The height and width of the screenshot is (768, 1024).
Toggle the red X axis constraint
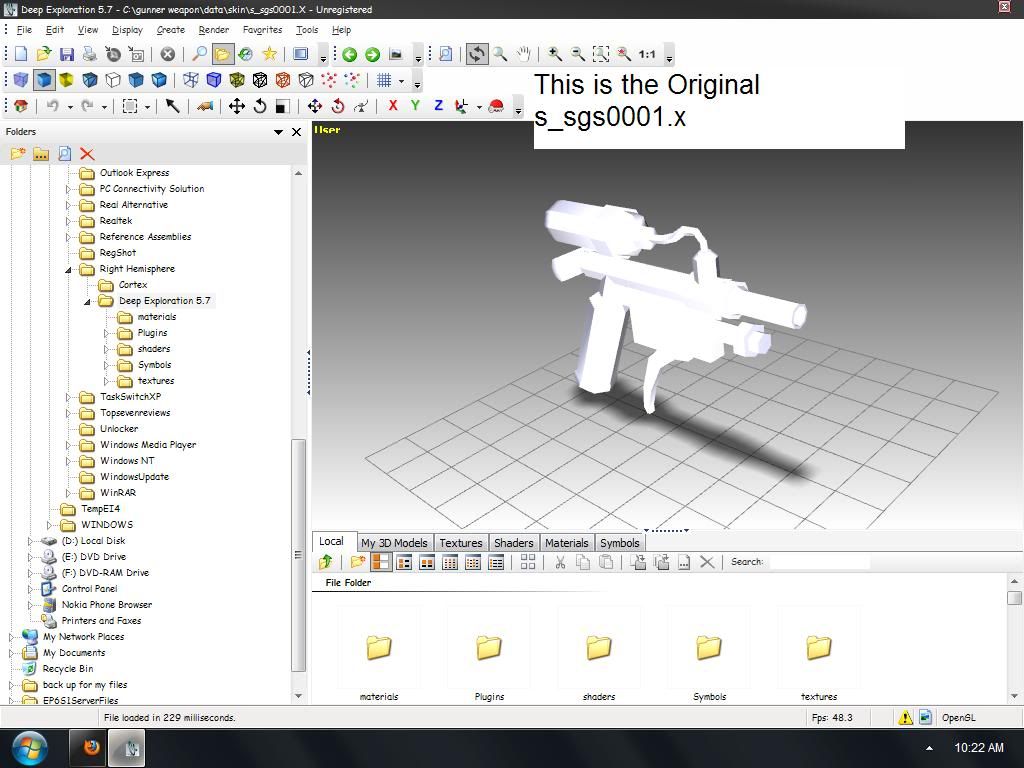[393, 106]
